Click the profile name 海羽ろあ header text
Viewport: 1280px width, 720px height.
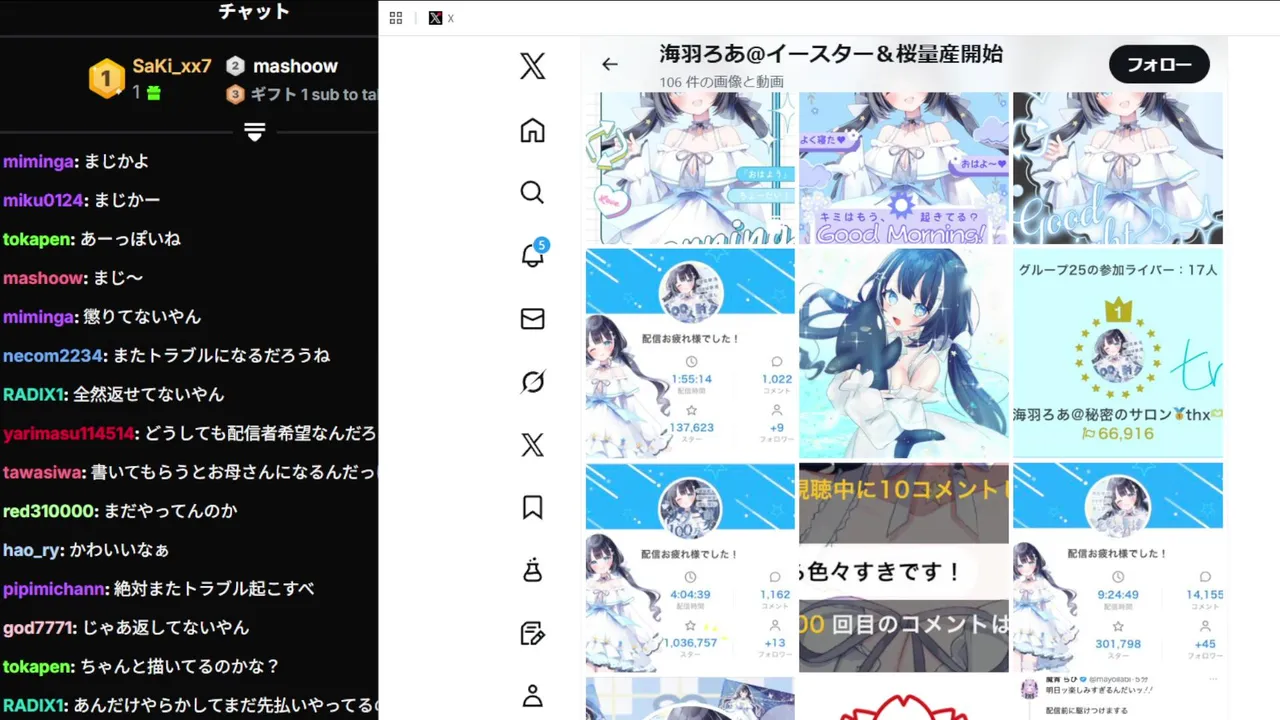click(x=831, y=54)
